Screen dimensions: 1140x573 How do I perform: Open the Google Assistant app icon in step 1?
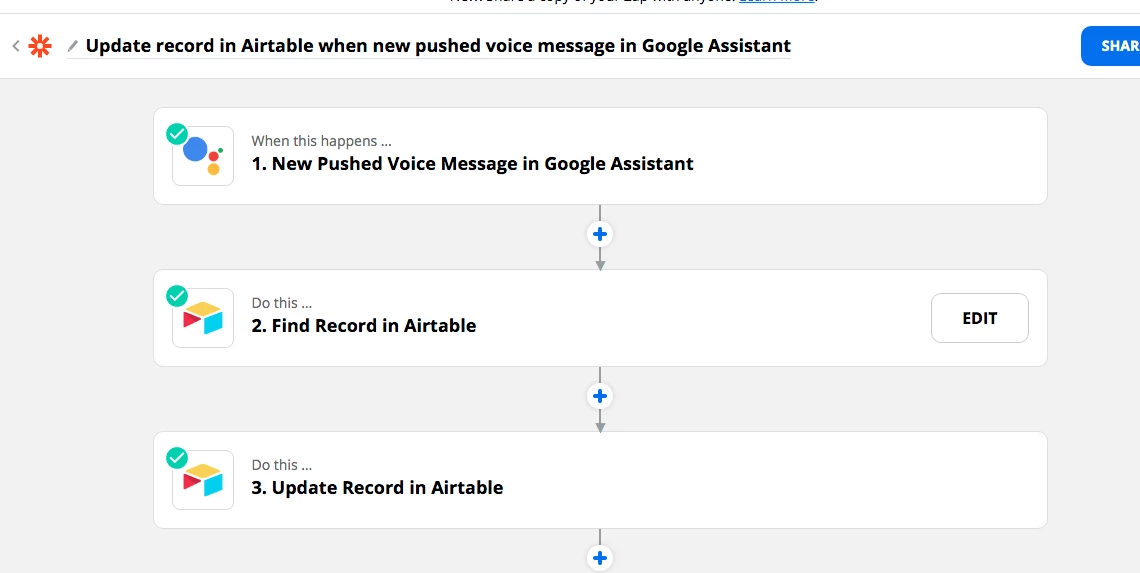pyautogui.click(x=203, y=156)
